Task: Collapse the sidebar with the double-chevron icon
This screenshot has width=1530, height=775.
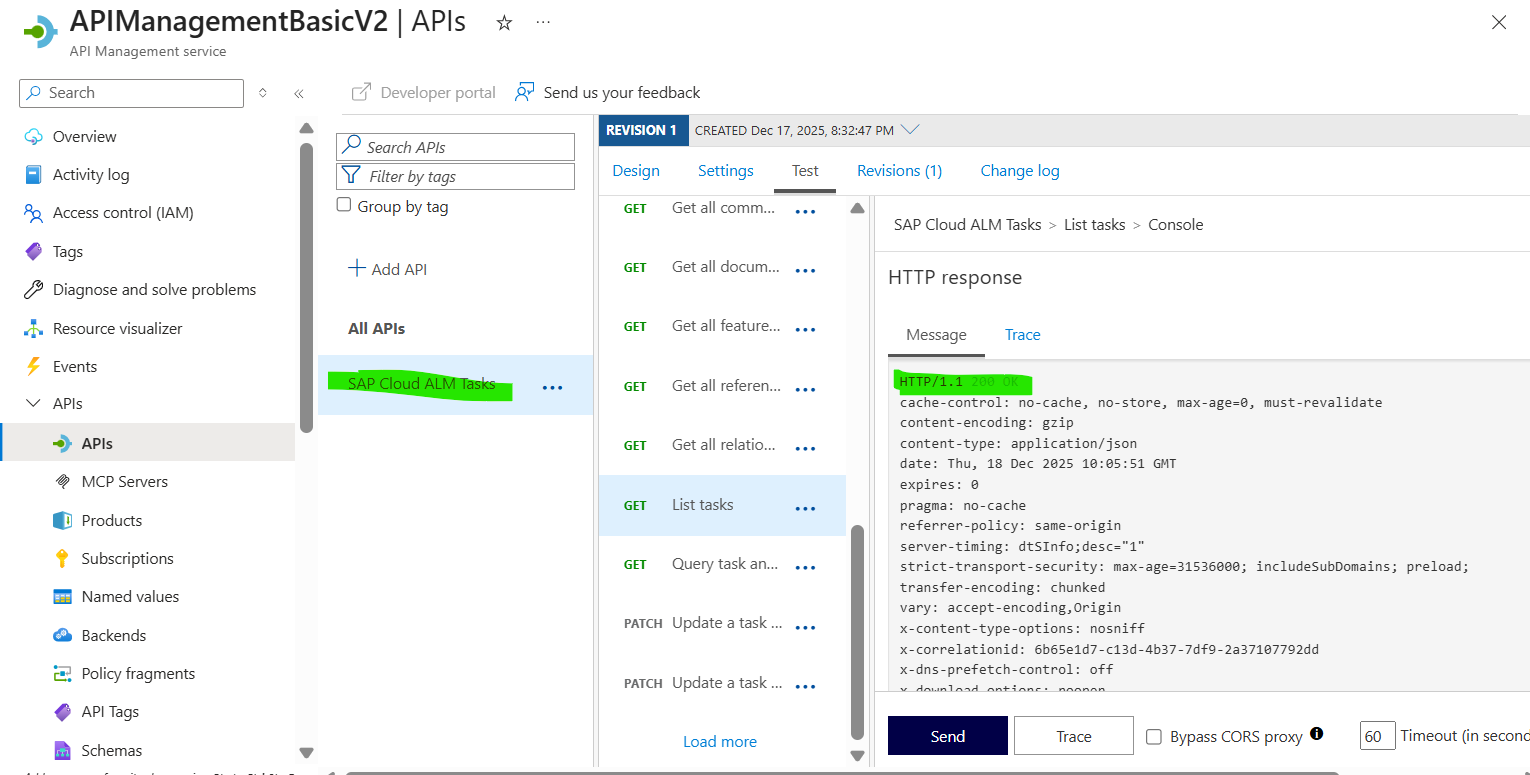Action: 298,93
